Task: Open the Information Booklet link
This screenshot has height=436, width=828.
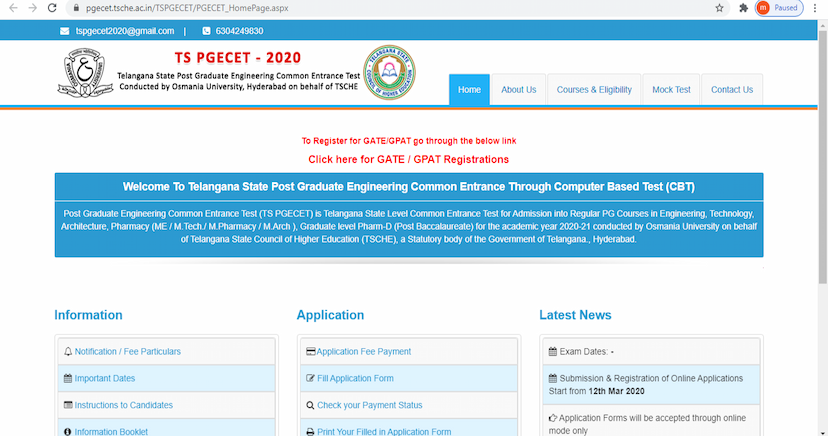Action: tap(111, 432)
